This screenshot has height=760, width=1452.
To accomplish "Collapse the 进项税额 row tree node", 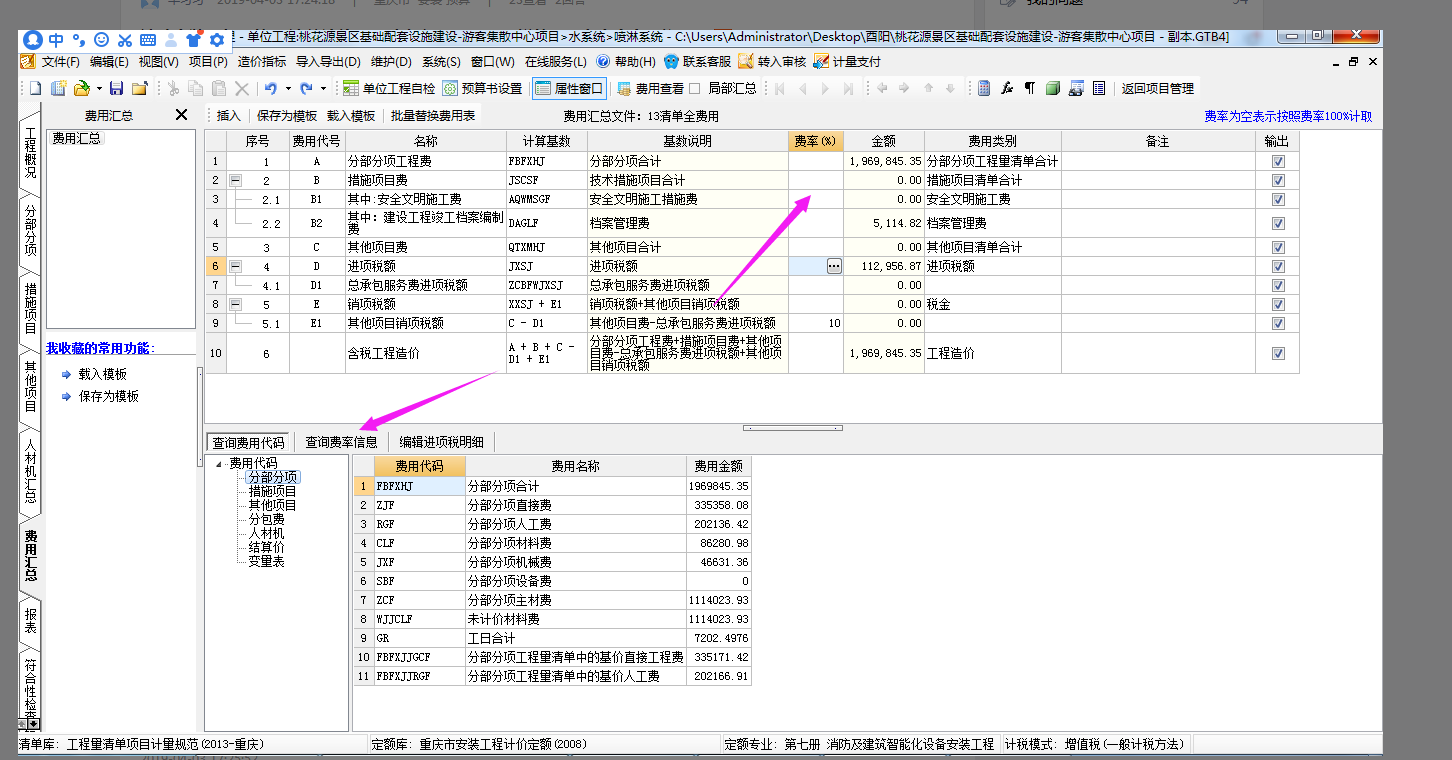I will click(x=236, y=266).
